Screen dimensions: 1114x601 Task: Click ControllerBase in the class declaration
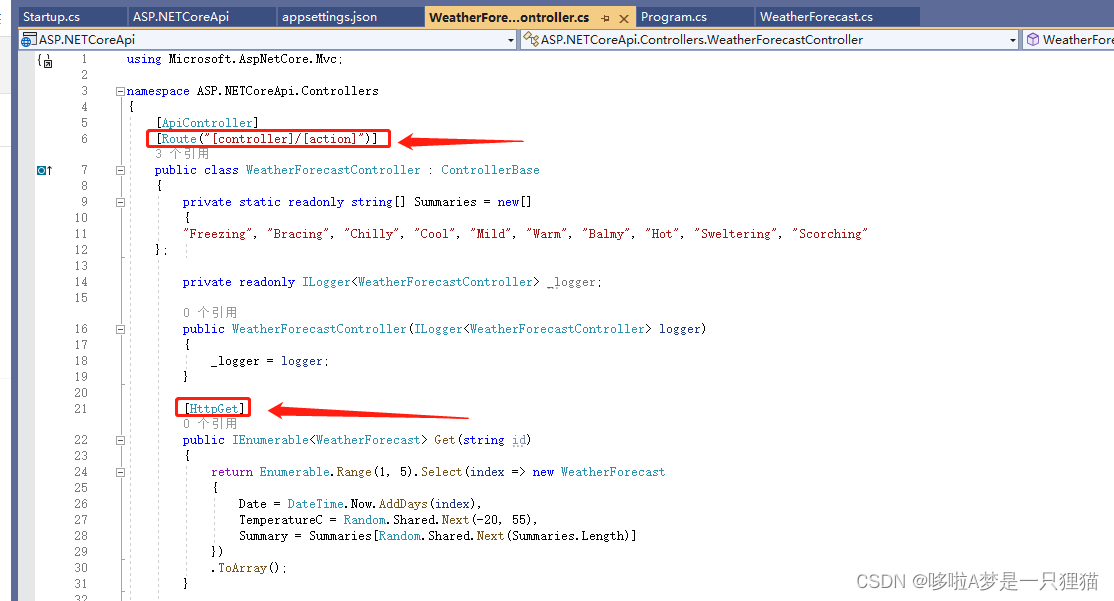tap(490, 170)
